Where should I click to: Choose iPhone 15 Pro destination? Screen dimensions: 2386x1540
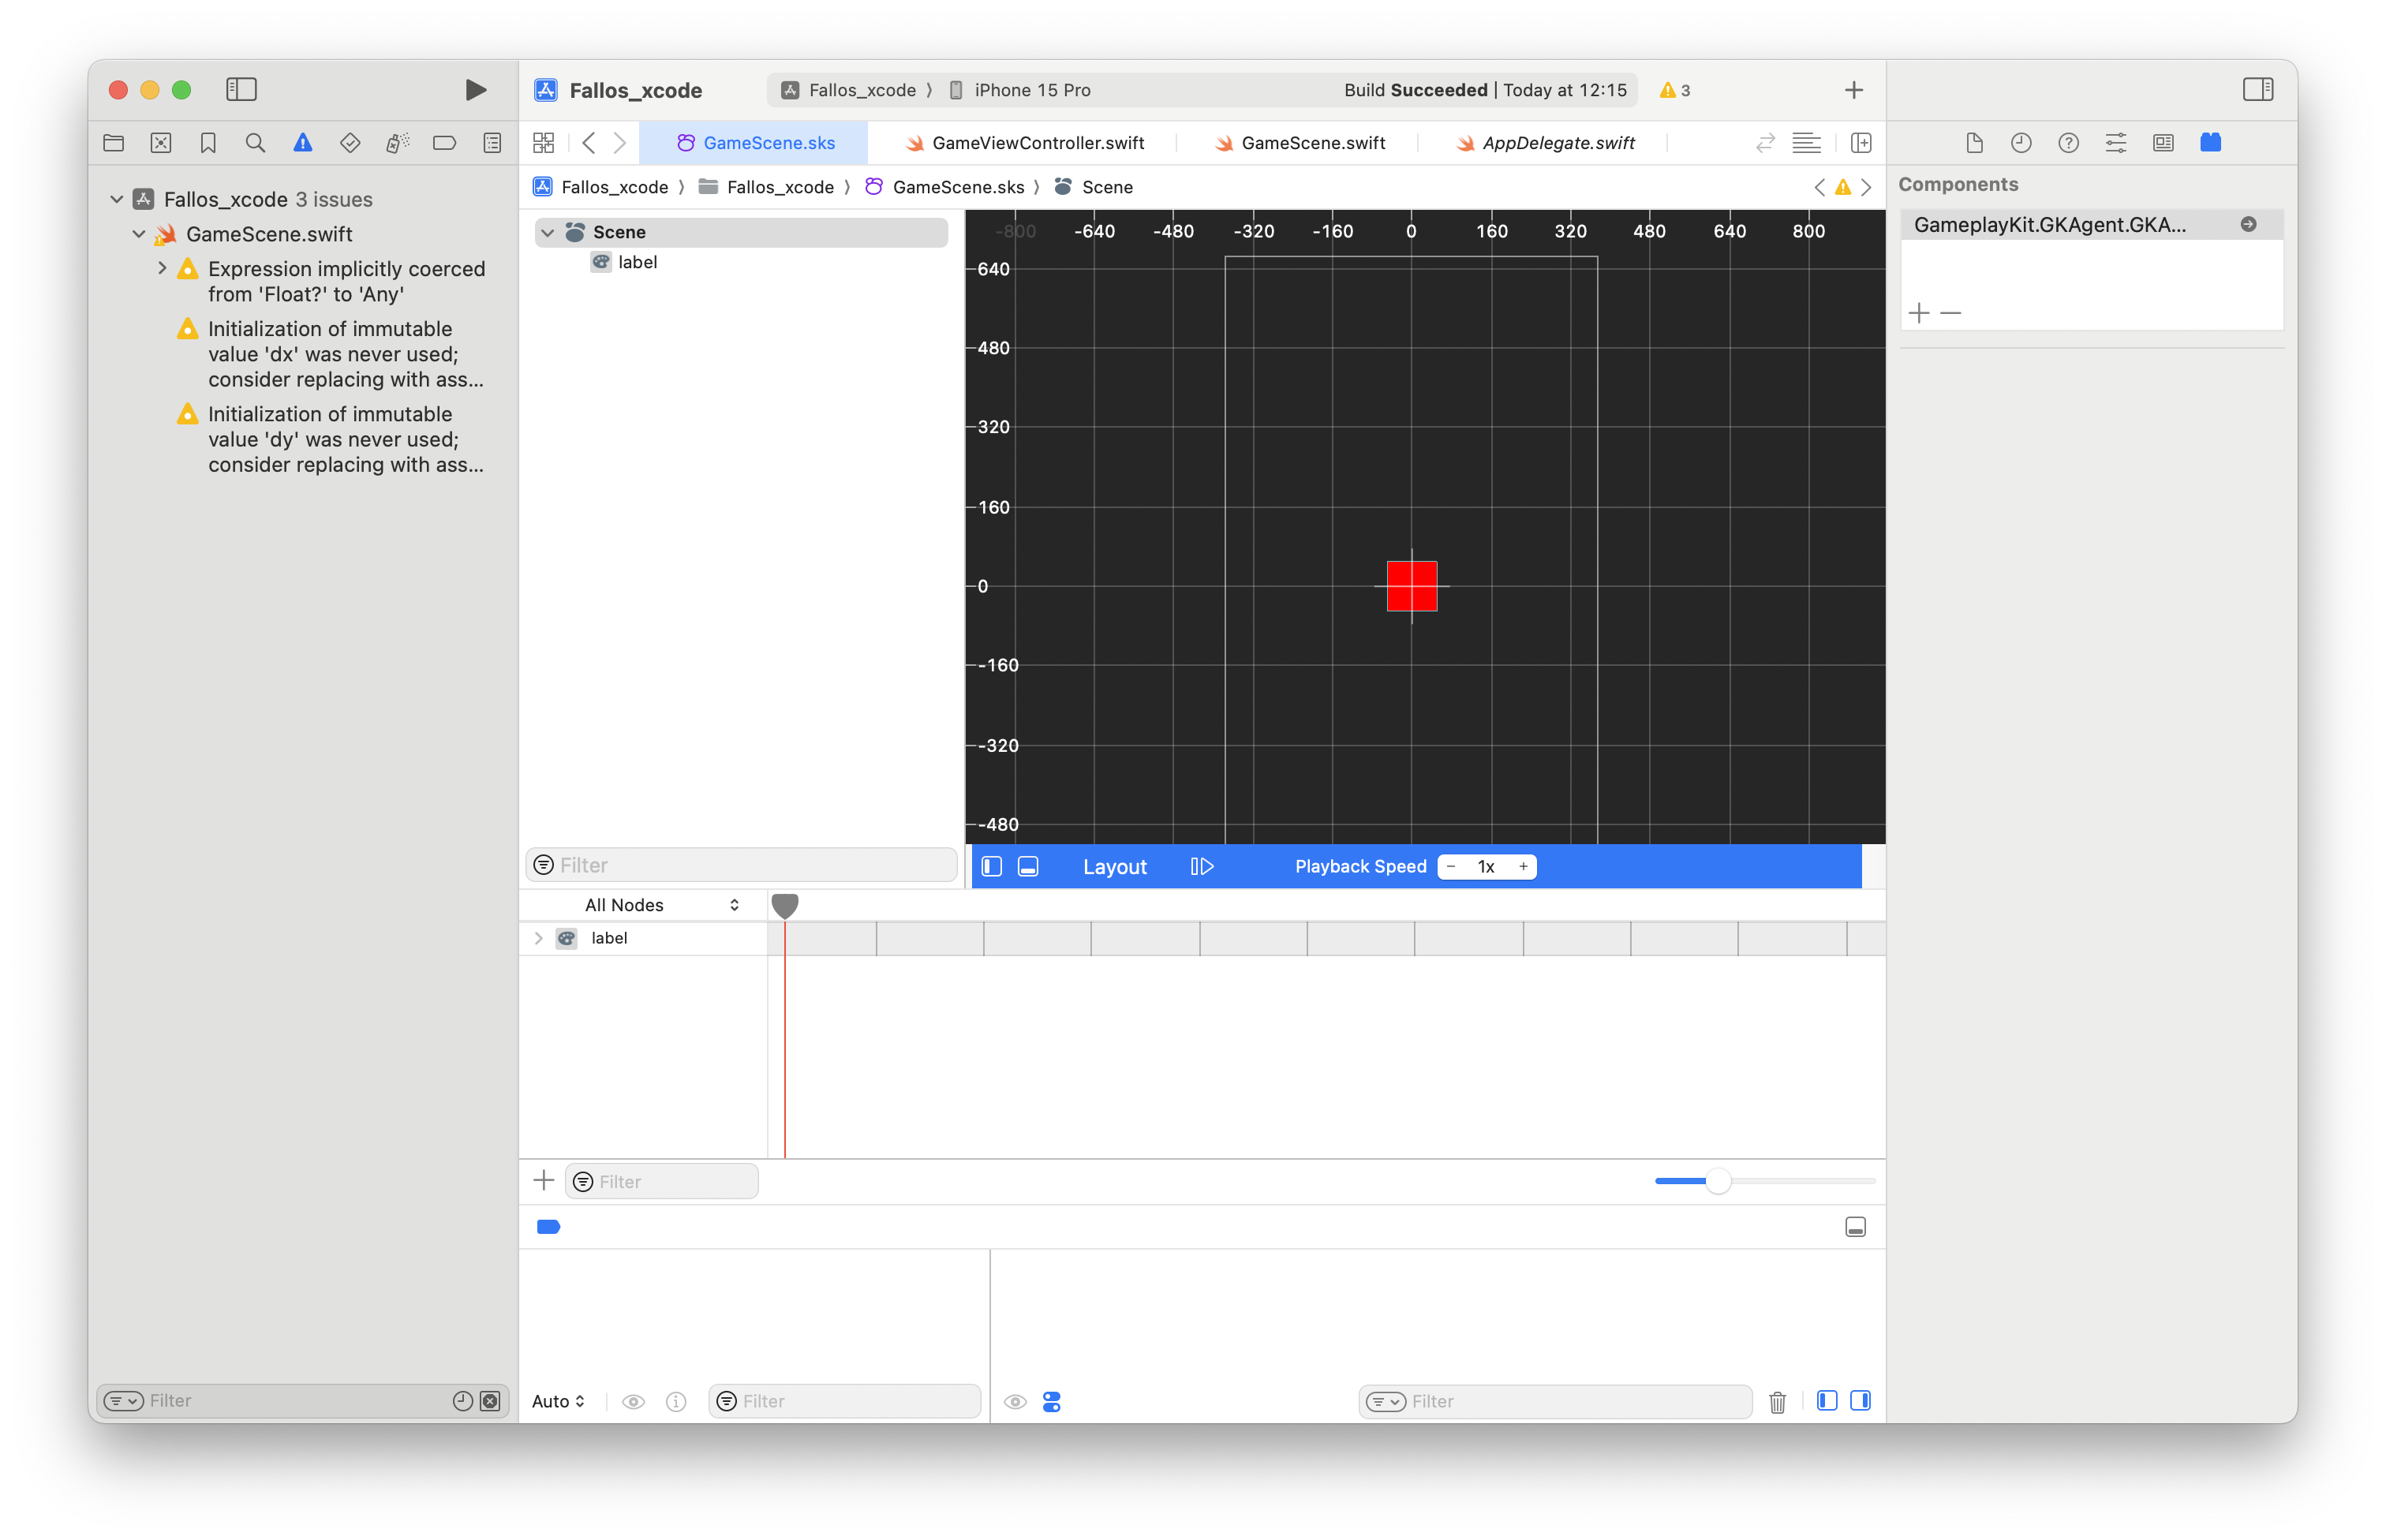(x=1019, y=90)
